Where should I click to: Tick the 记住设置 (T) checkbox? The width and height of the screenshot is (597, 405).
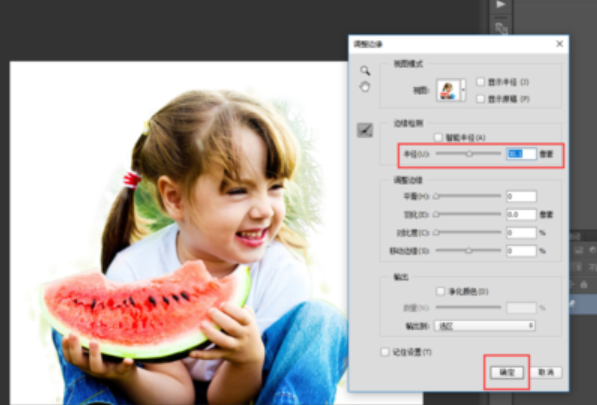(385, 352)
